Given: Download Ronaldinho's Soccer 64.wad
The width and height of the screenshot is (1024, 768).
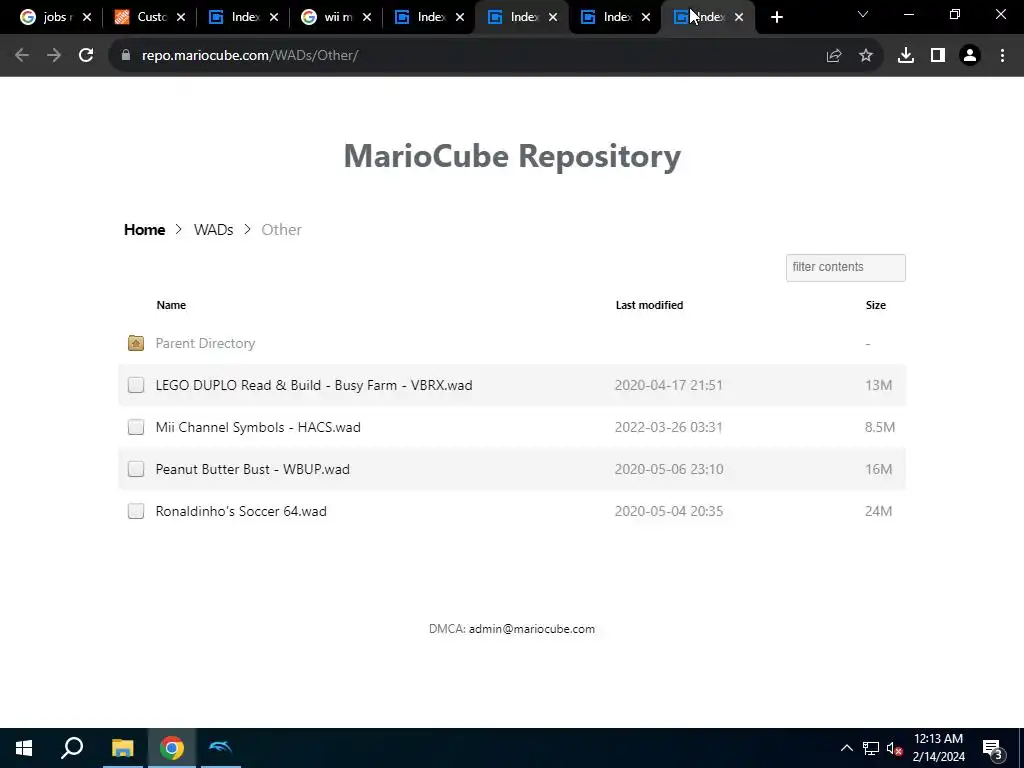Looking at the screenshot, I should (241, 511).
